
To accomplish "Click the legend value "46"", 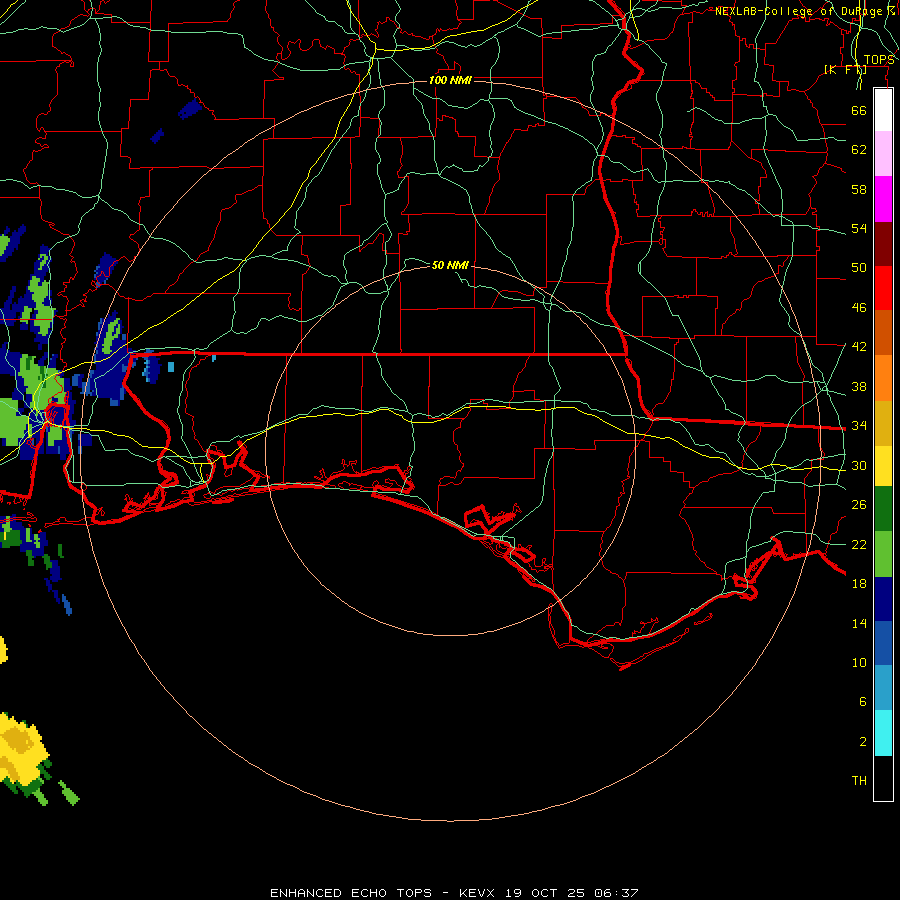I will point(859,308).
